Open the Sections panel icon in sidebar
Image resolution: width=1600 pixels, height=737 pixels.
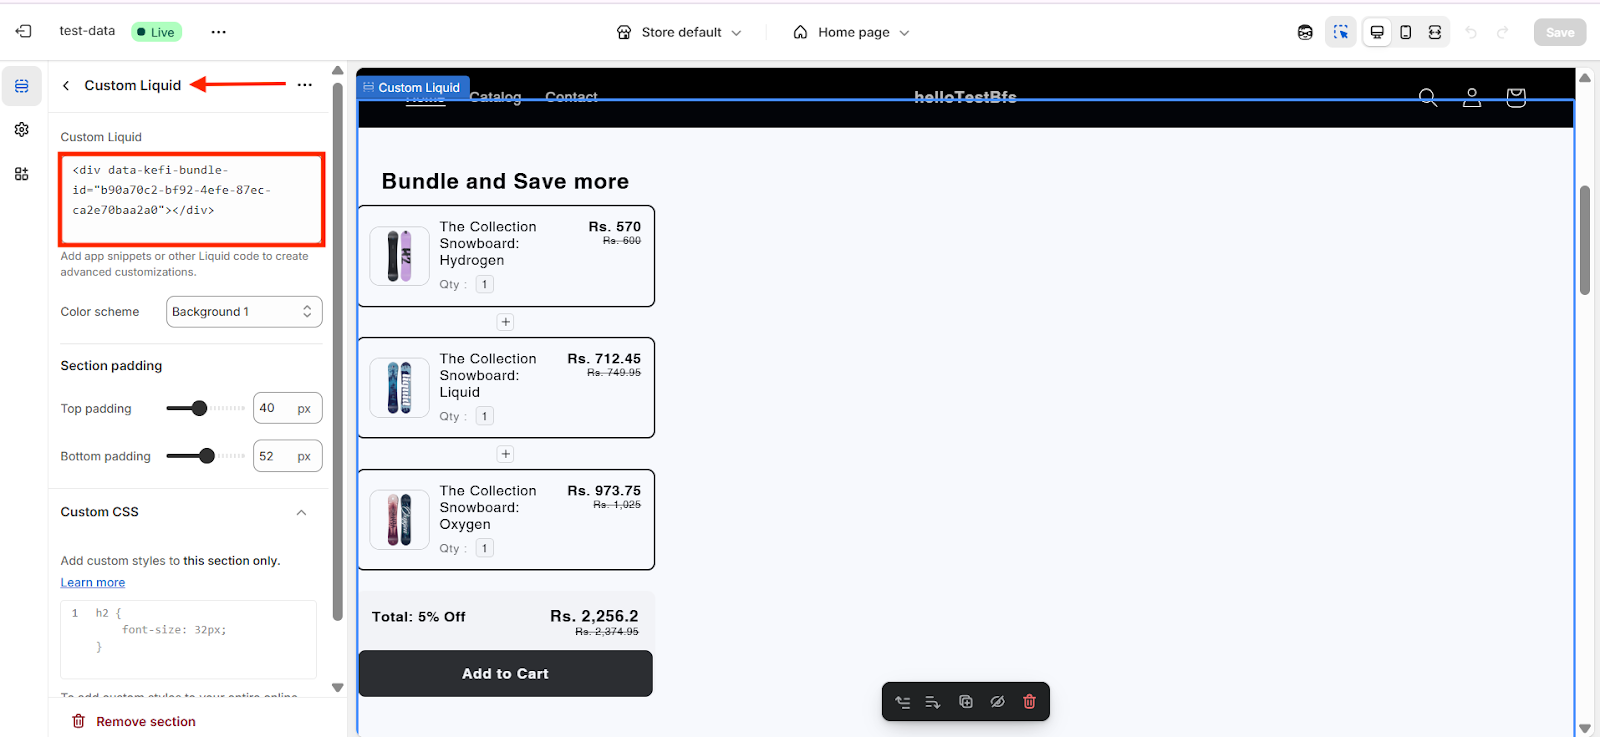pyautogui.click(x=22, y=86)
